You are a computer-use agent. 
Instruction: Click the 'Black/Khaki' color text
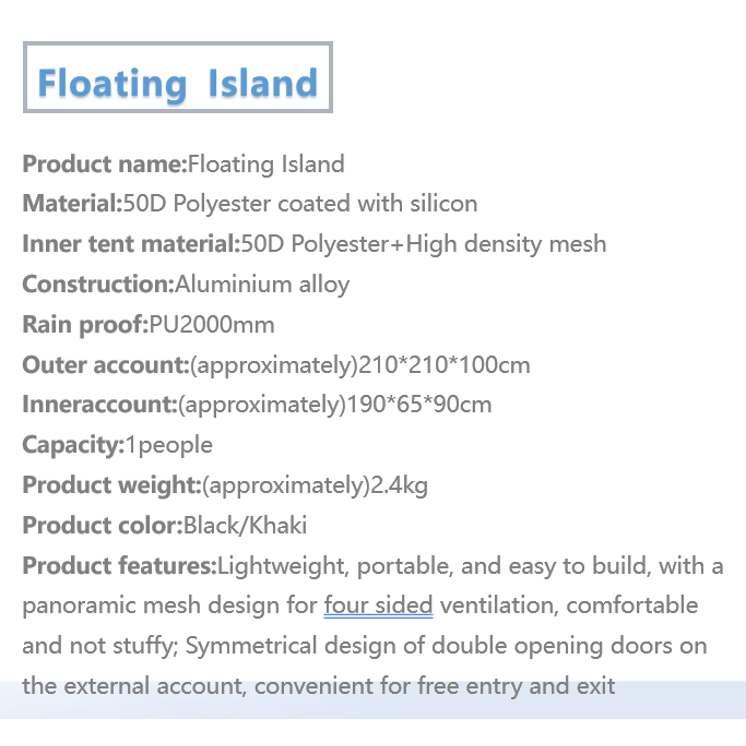245,526
